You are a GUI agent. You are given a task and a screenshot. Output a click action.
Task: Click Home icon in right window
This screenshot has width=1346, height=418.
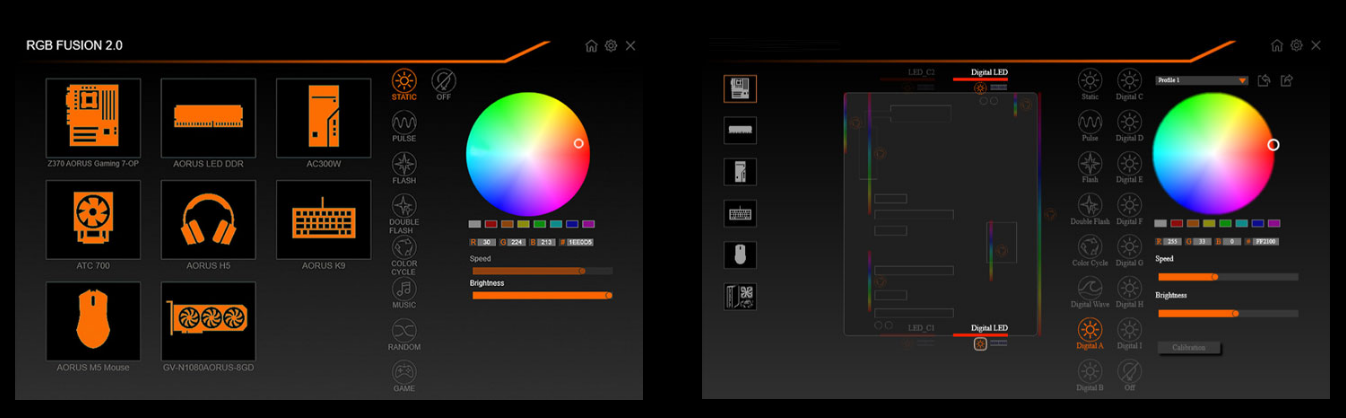click(x=1277, y=46)
